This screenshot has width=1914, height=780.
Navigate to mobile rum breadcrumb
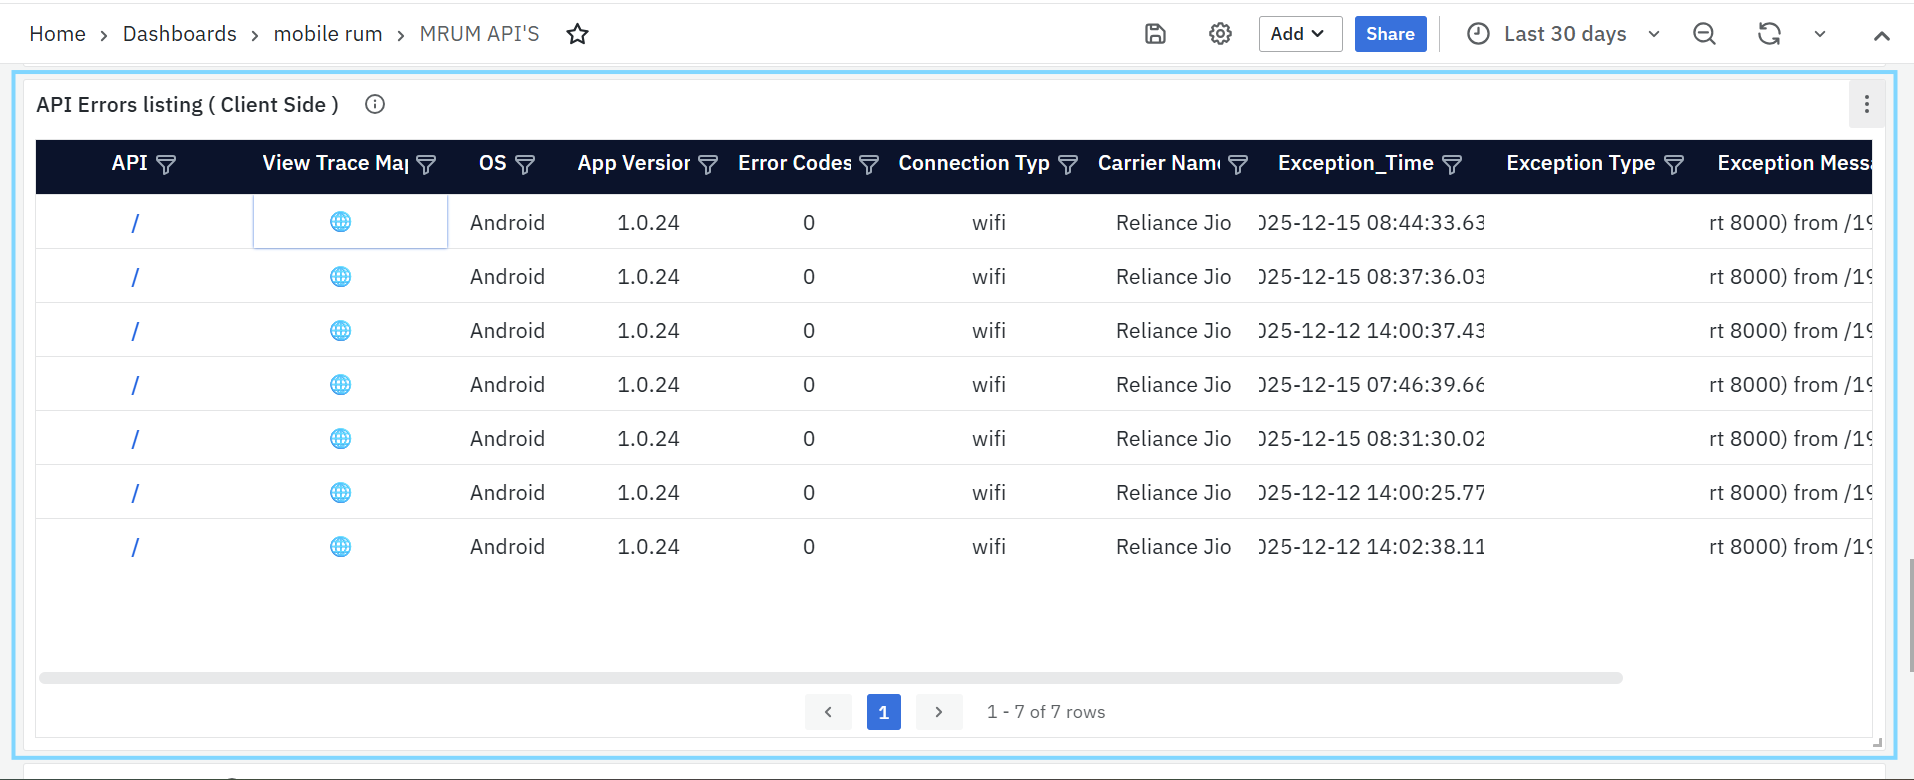point(328,34)
